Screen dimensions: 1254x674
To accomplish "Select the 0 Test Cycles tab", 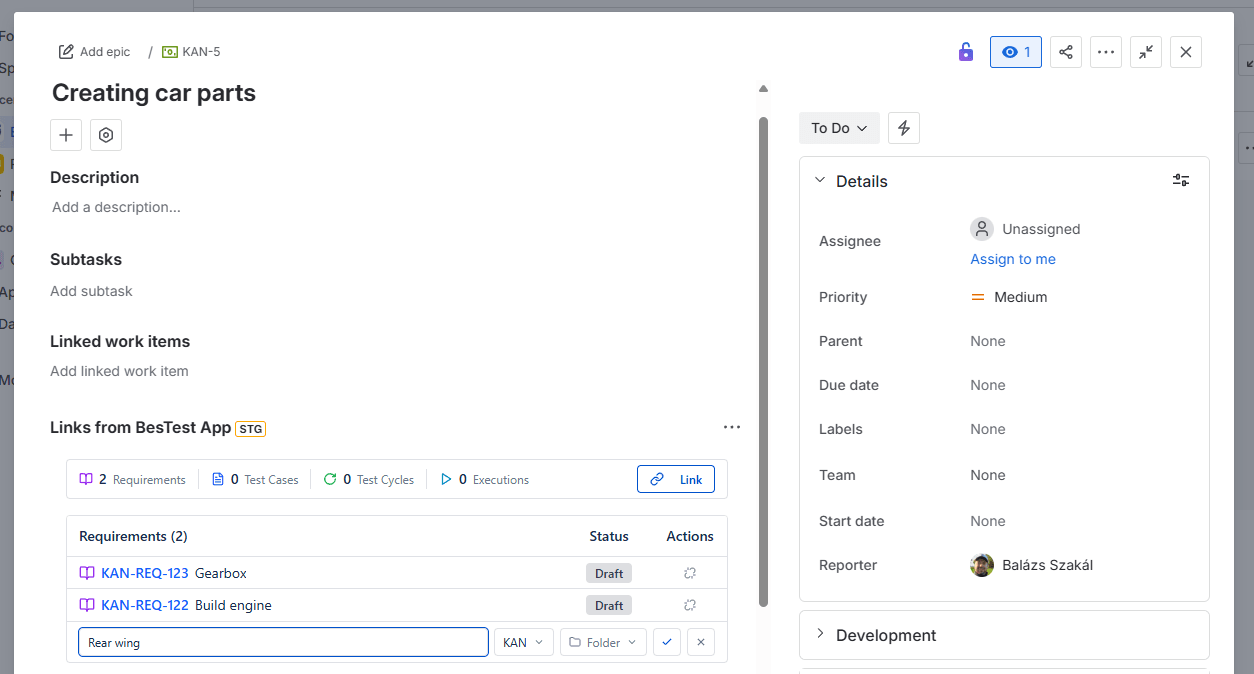I will pyautogui.click(x=368, y=479).
